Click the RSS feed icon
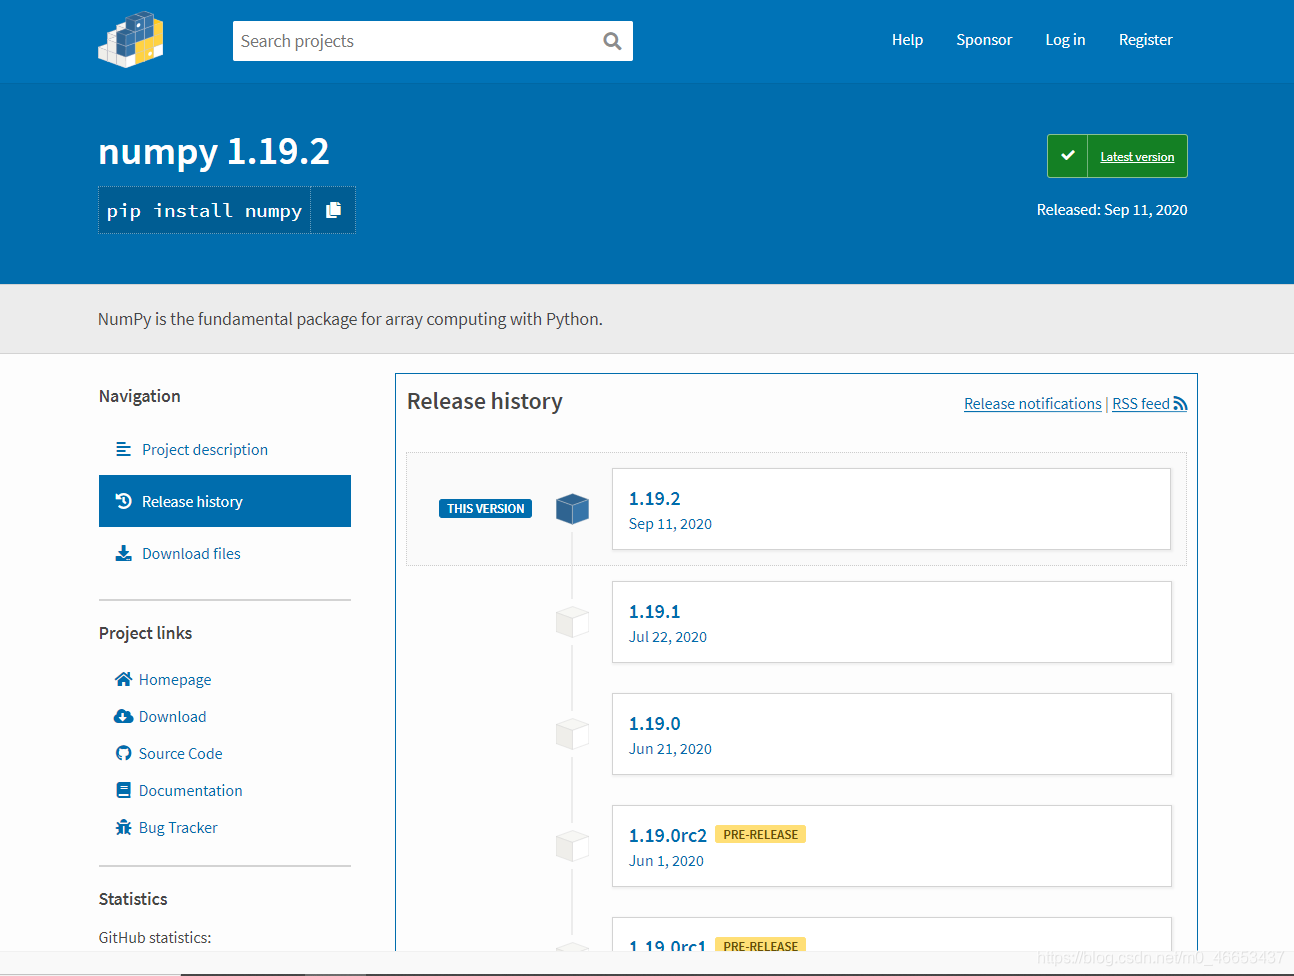This screenshot has width=1294, height=976. tap(1180, 404)
